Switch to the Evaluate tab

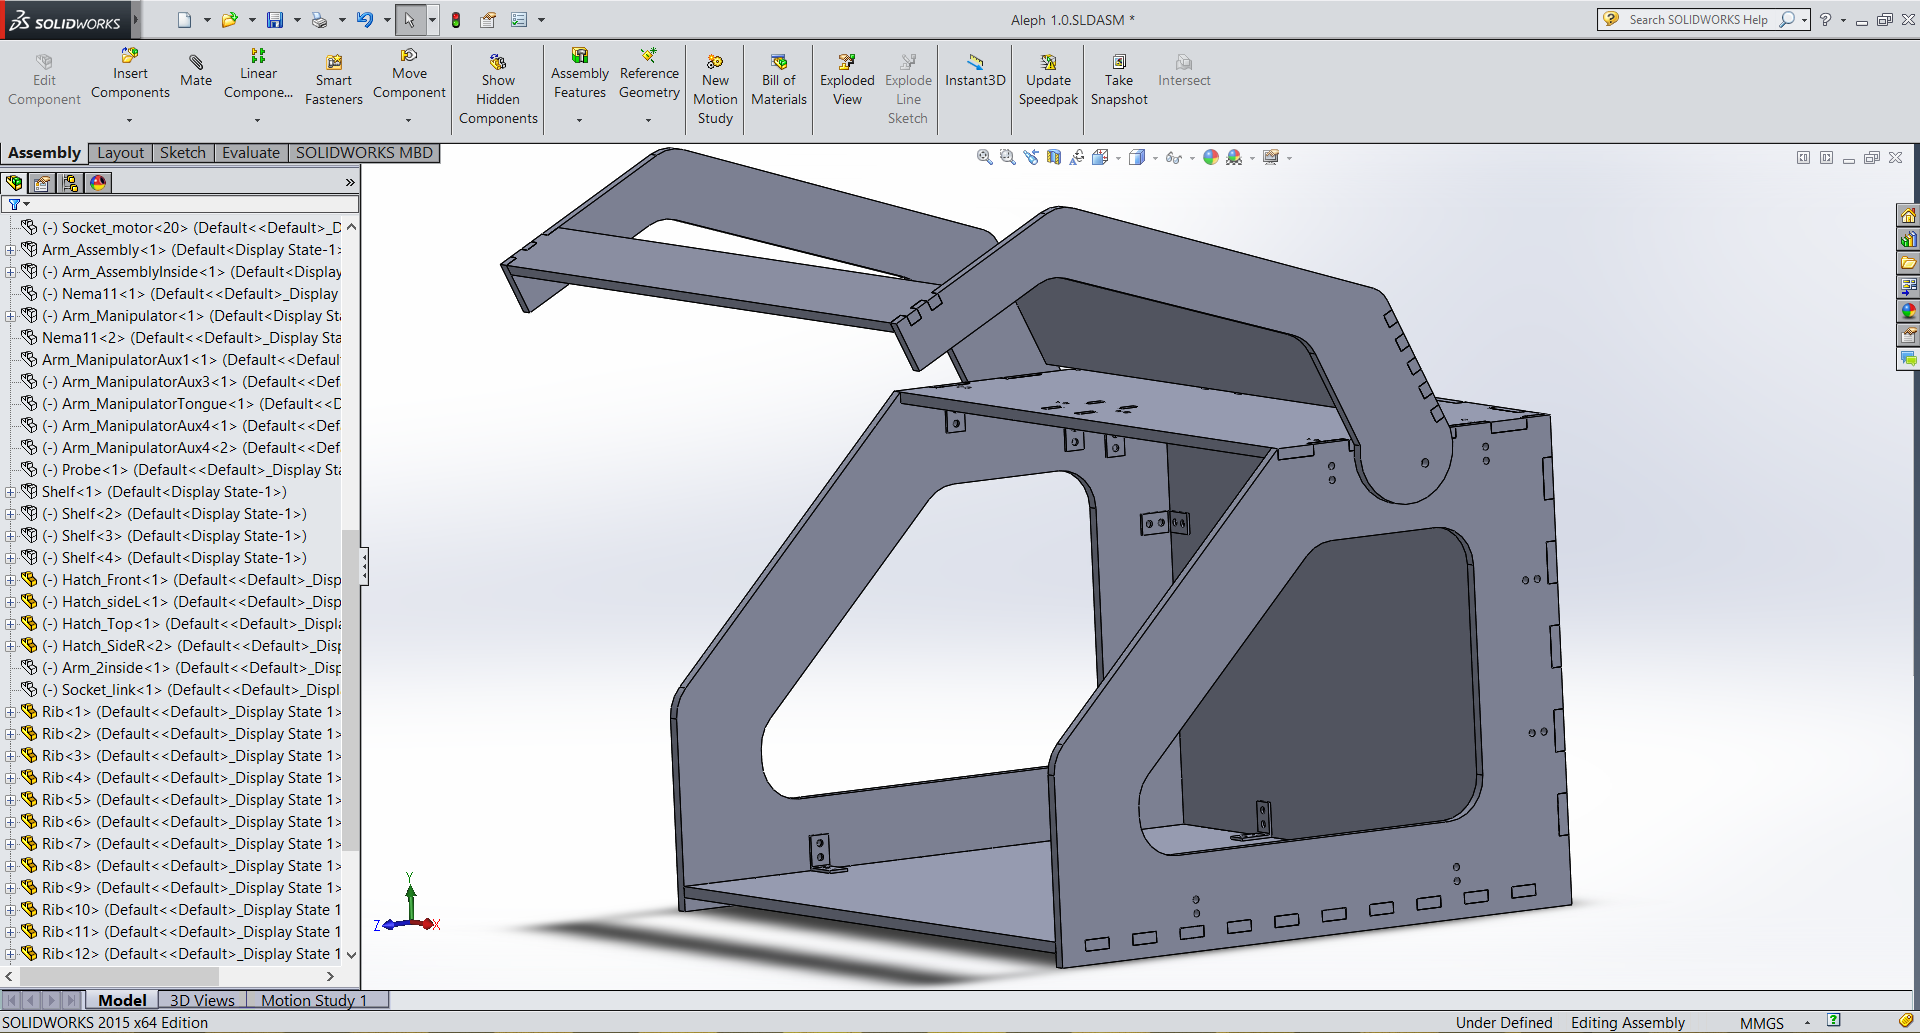pyautogui.click(x=251, y=152)
